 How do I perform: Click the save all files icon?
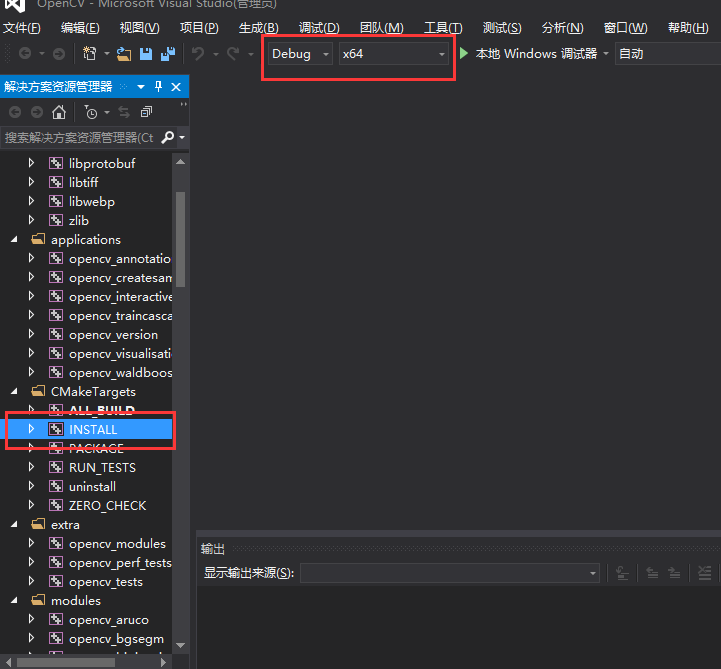coord(168,54)
